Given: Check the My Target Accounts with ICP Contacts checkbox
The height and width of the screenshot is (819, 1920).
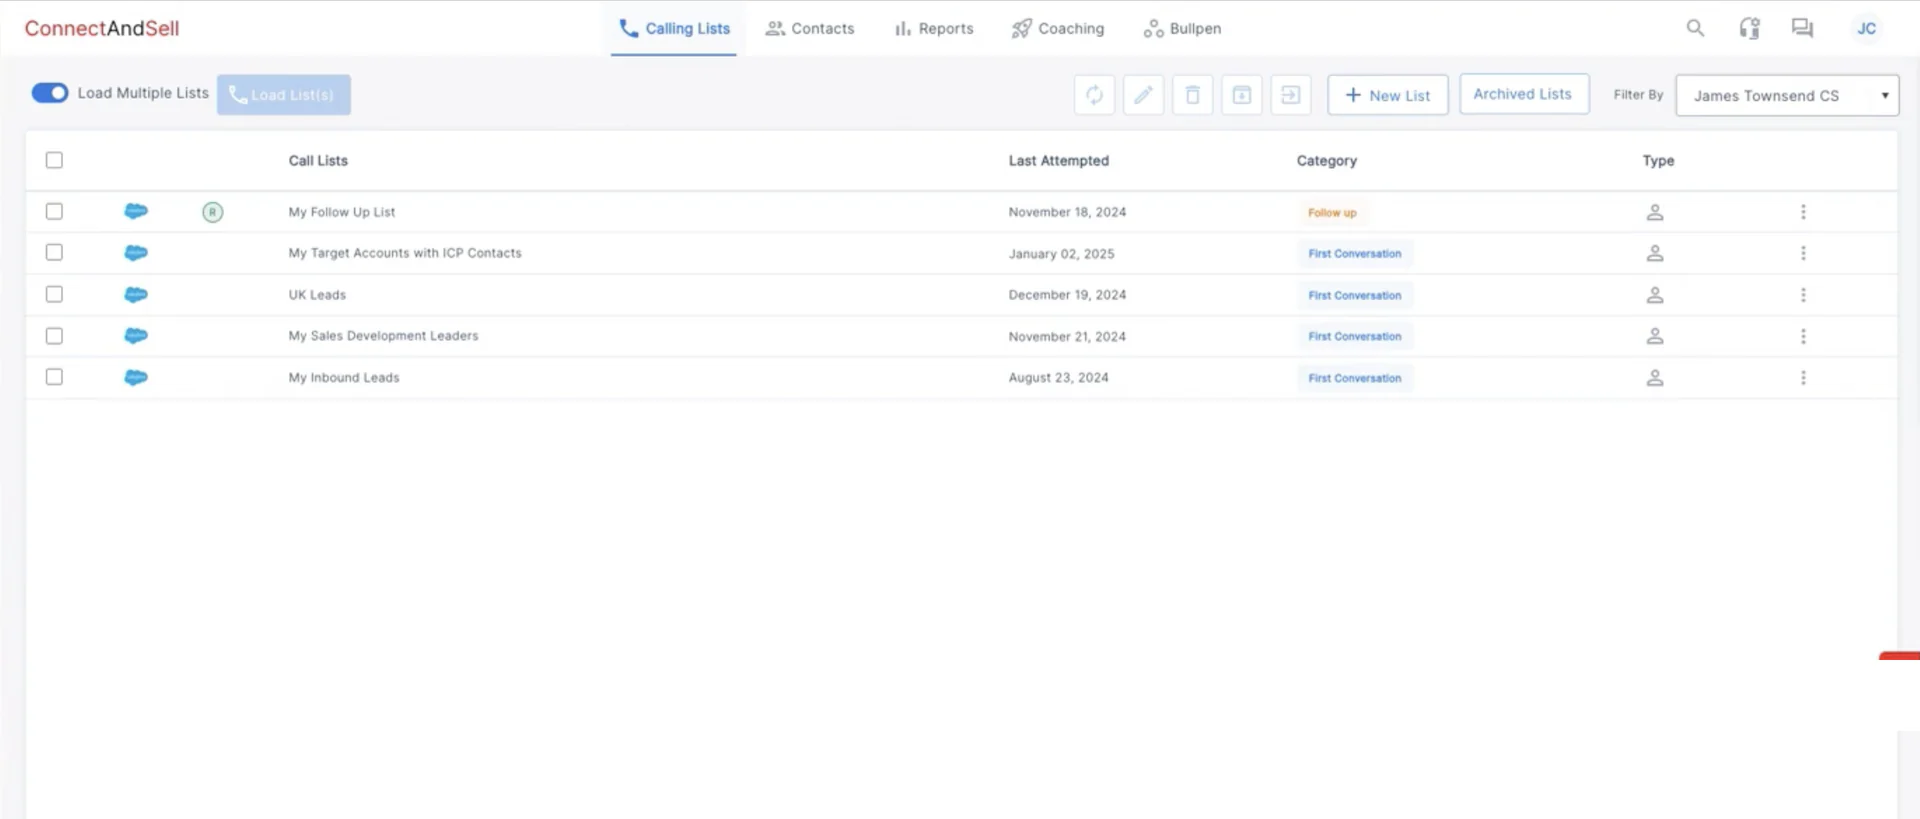Looking at the screenshot, I should [54, 252].
